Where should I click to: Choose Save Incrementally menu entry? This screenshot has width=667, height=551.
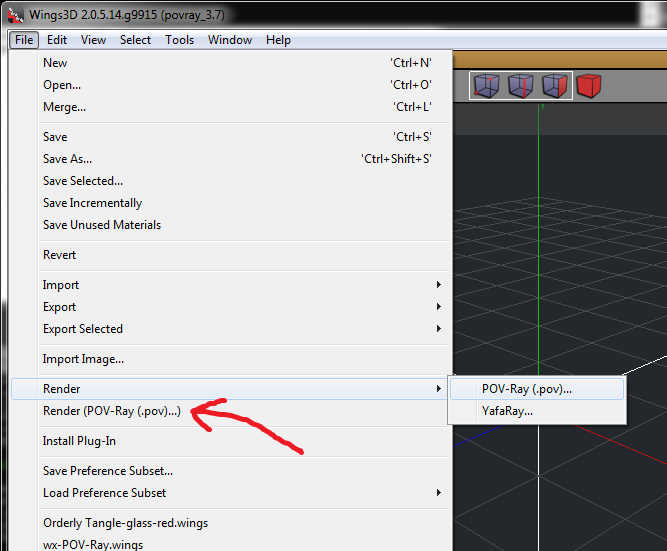click(x=231, y=203)
